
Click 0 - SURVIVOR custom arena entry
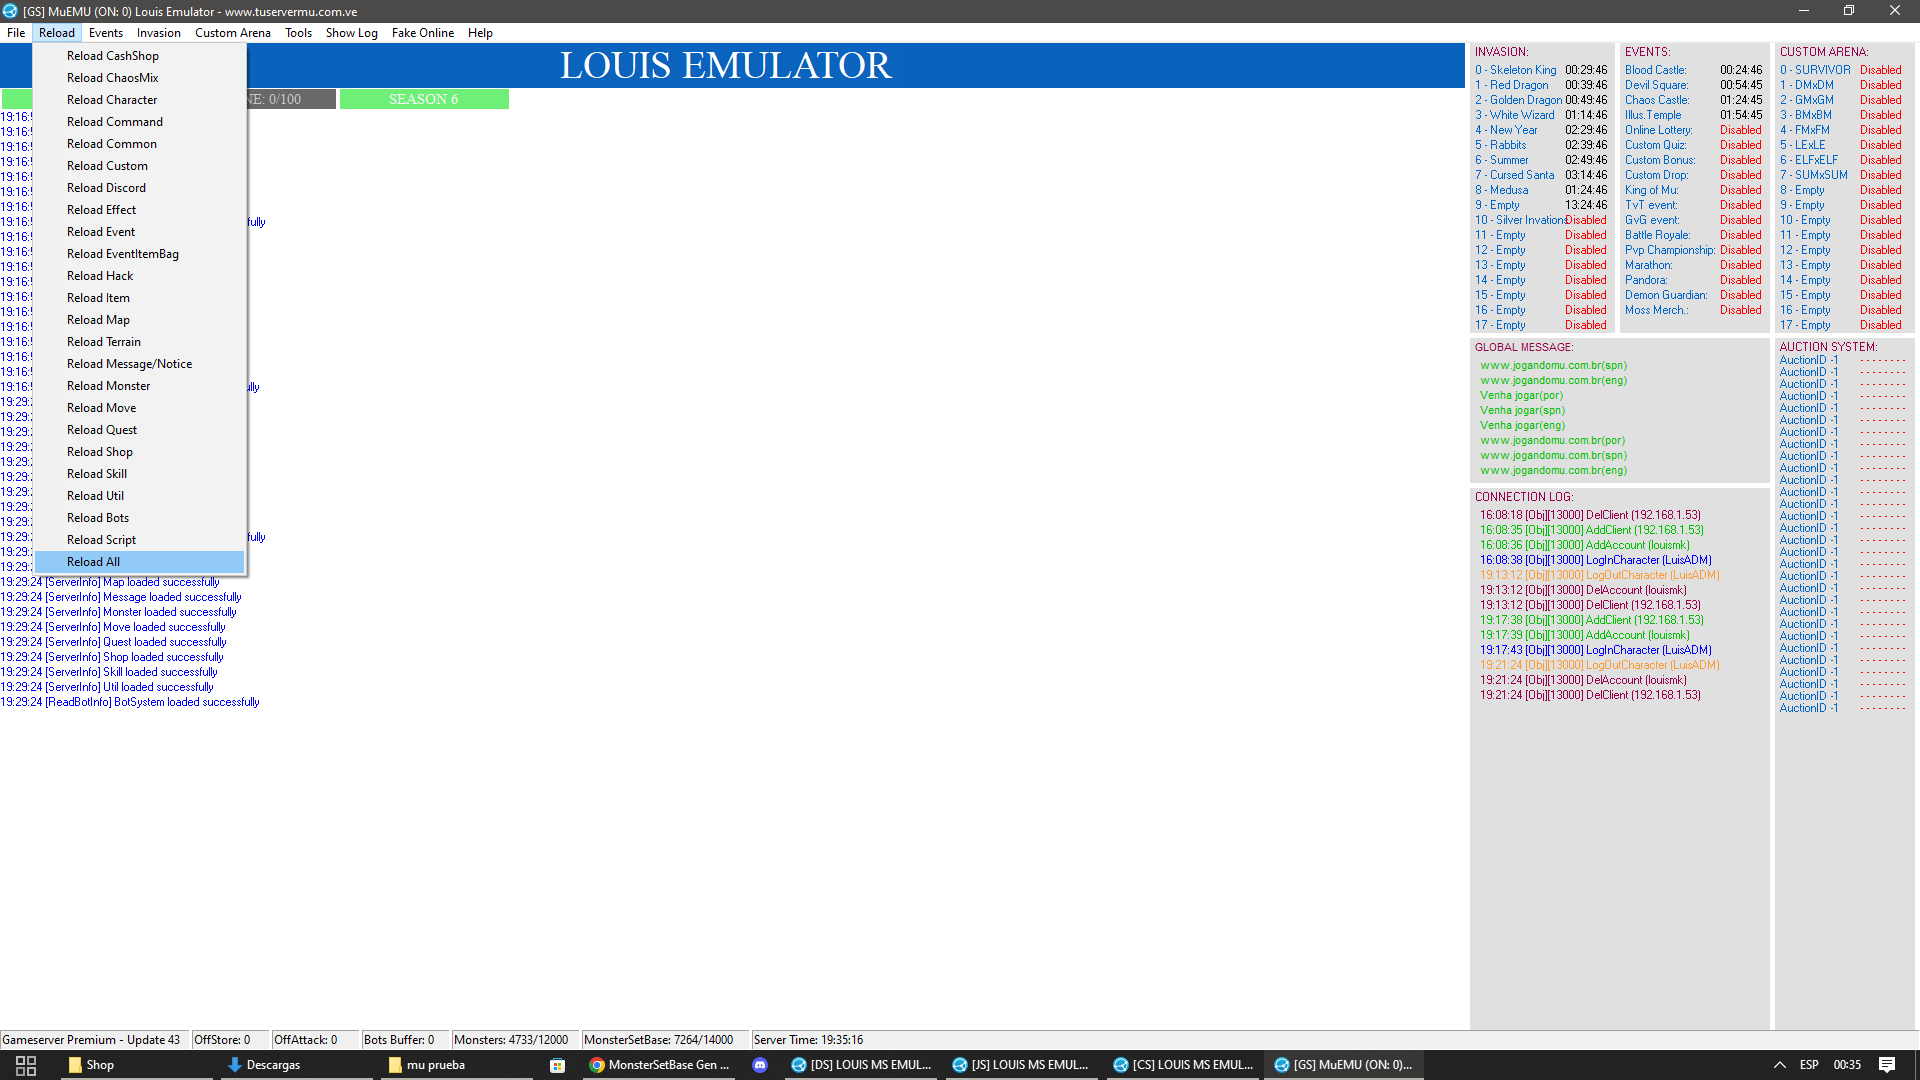coord(1841,70)
